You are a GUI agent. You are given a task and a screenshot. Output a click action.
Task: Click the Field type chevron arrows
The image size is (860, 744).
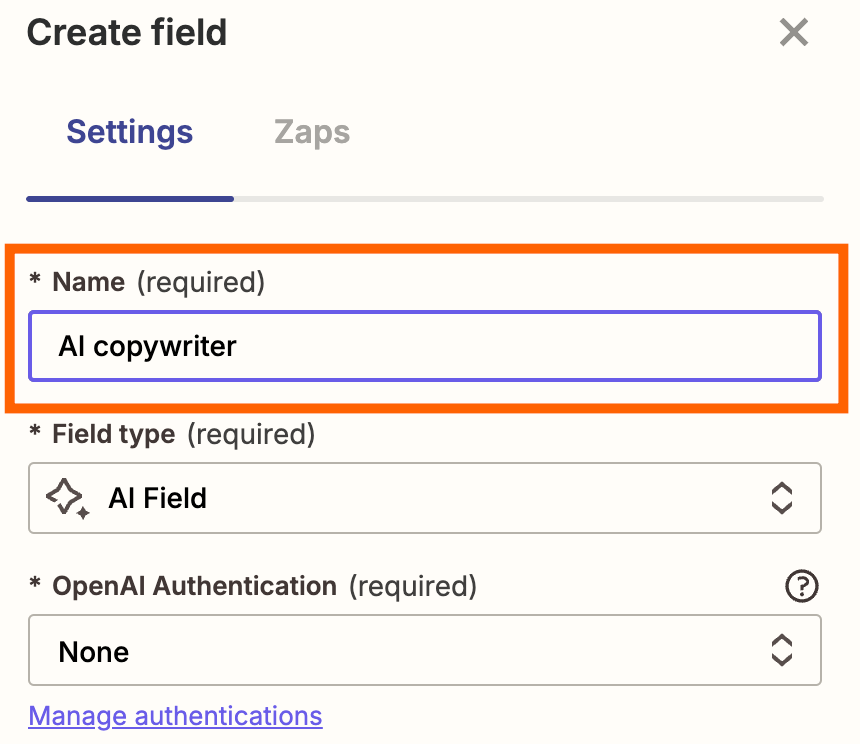[x=781, y=497]
